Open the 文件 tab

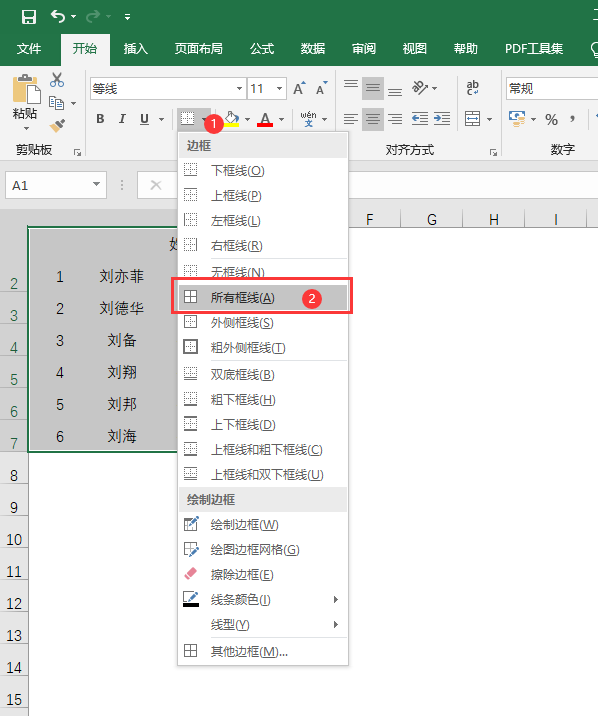pyautogui.click(x=29, y=48)
